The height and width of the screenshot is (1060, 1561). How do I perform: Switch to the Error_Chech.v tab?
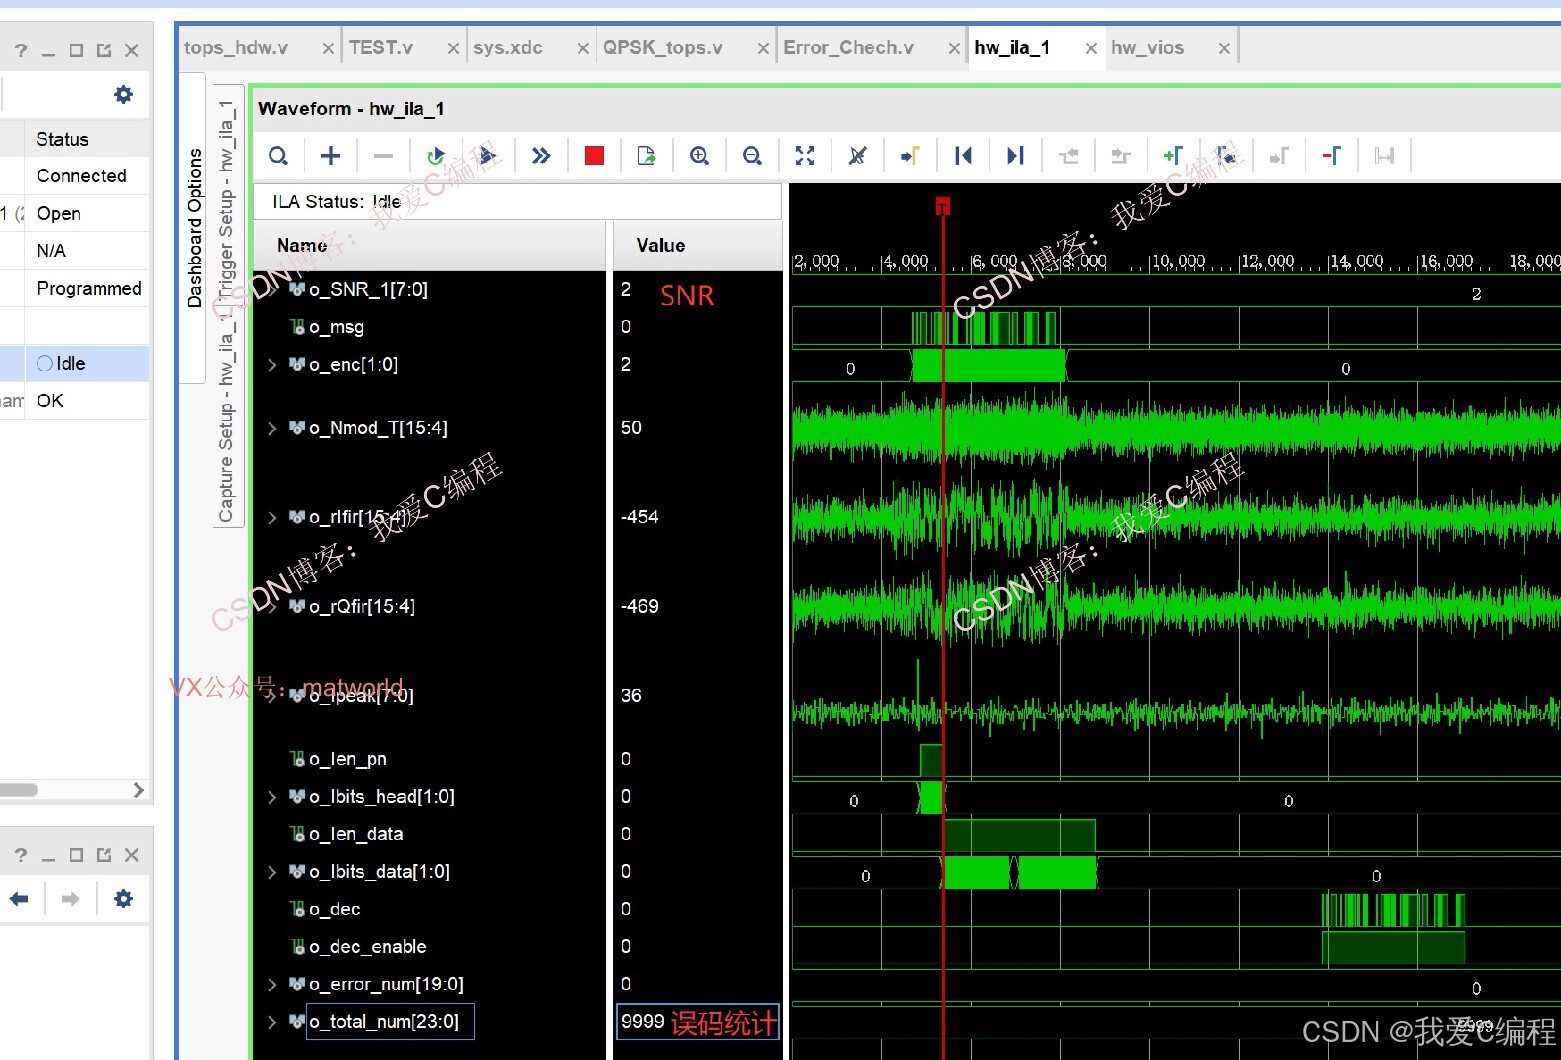[x=849, y=48]
